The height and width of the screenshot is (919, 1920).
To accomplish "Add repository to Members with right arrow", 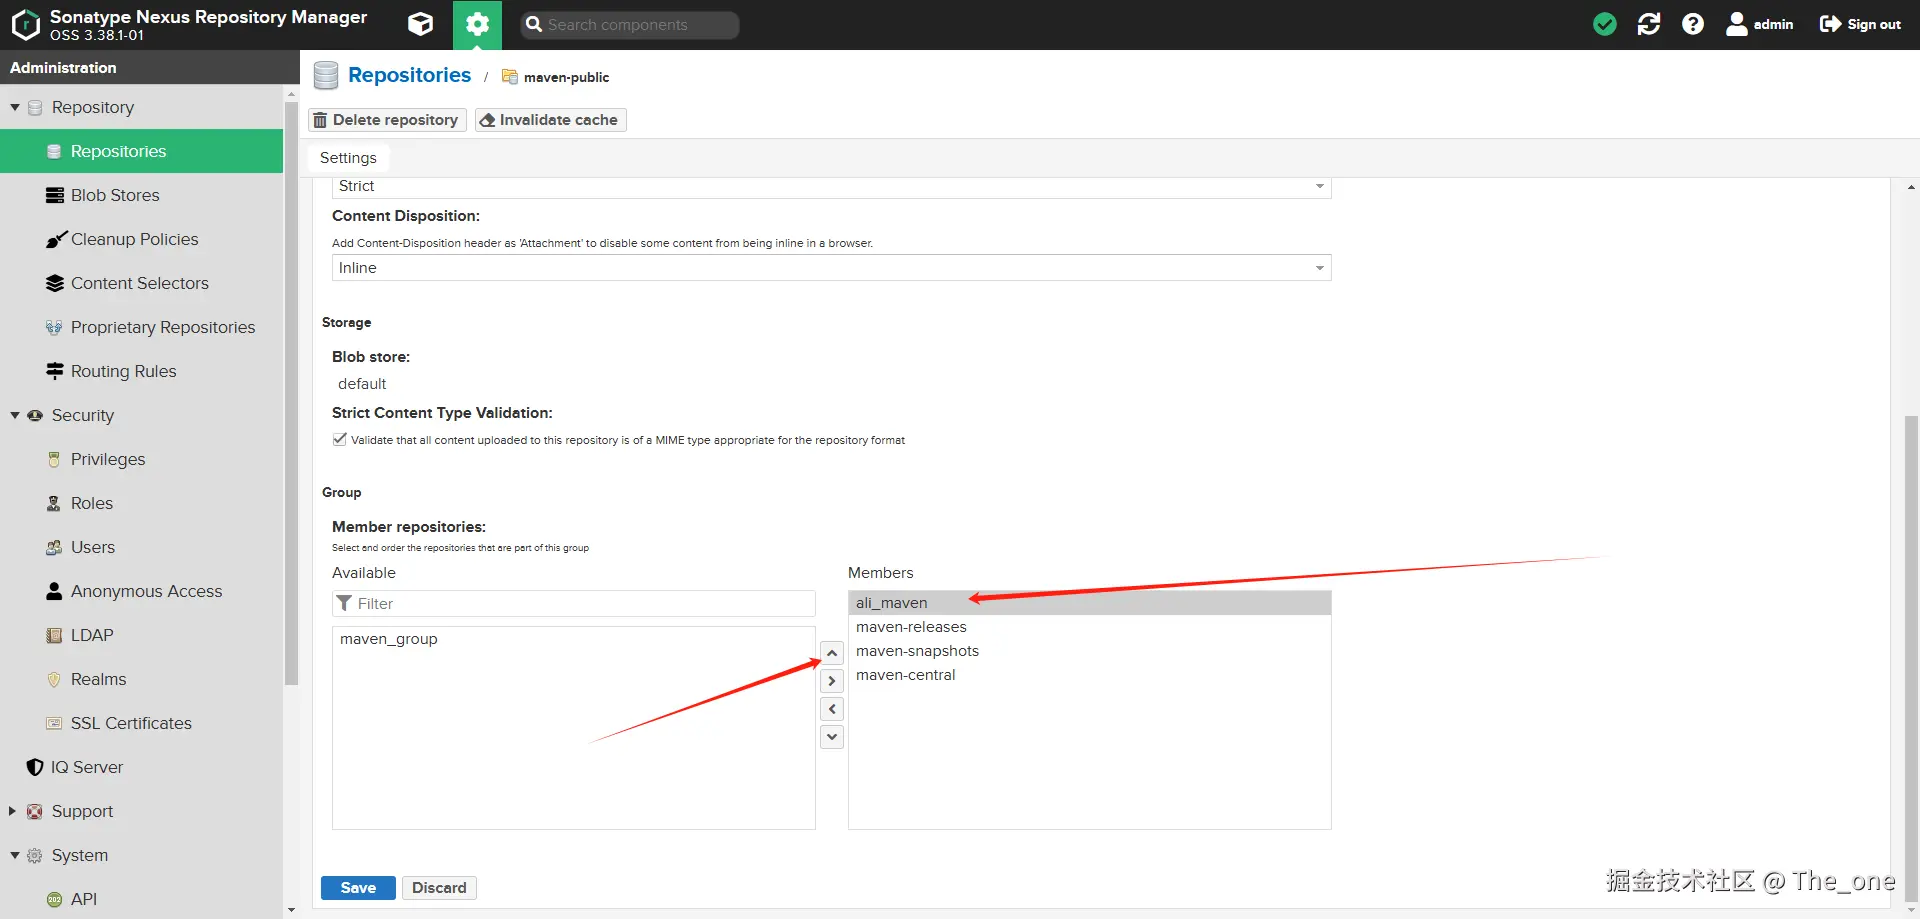I will pos(832,681).
